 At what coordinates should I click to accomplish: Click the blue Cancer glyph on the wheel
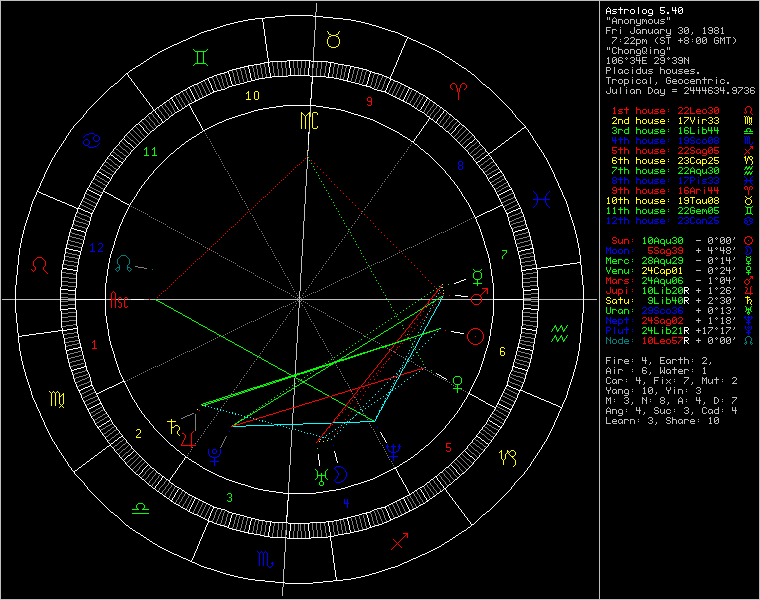click(x=92, y=141)
